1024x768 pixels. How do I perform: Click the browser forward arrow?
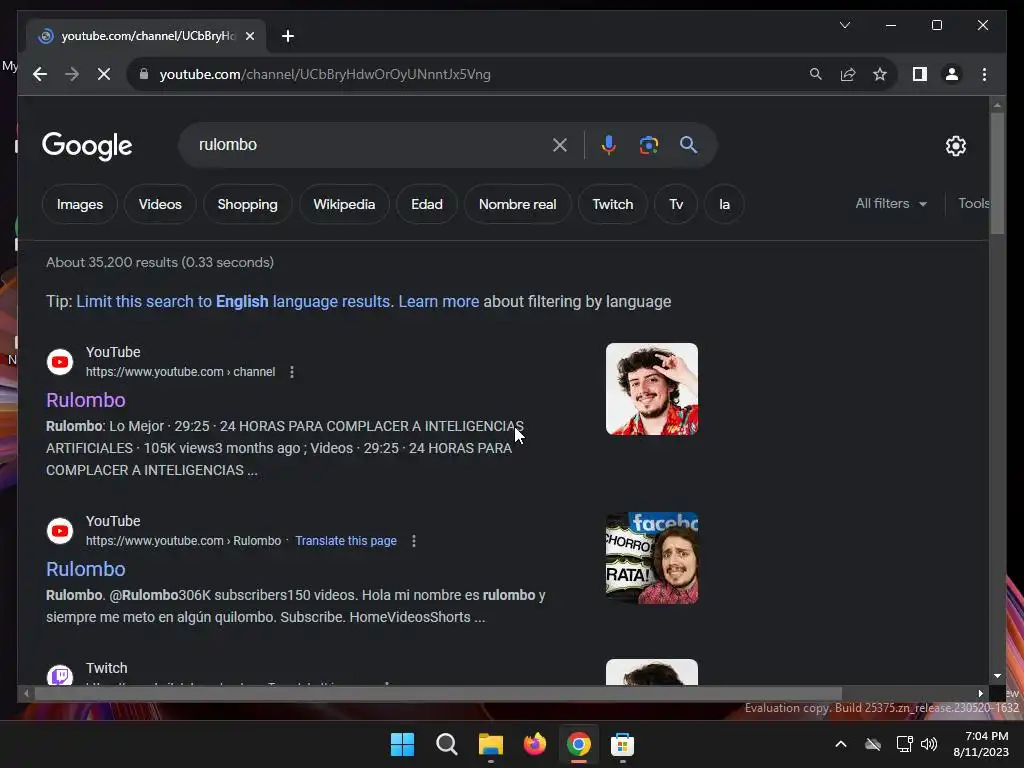pos(72,74)
